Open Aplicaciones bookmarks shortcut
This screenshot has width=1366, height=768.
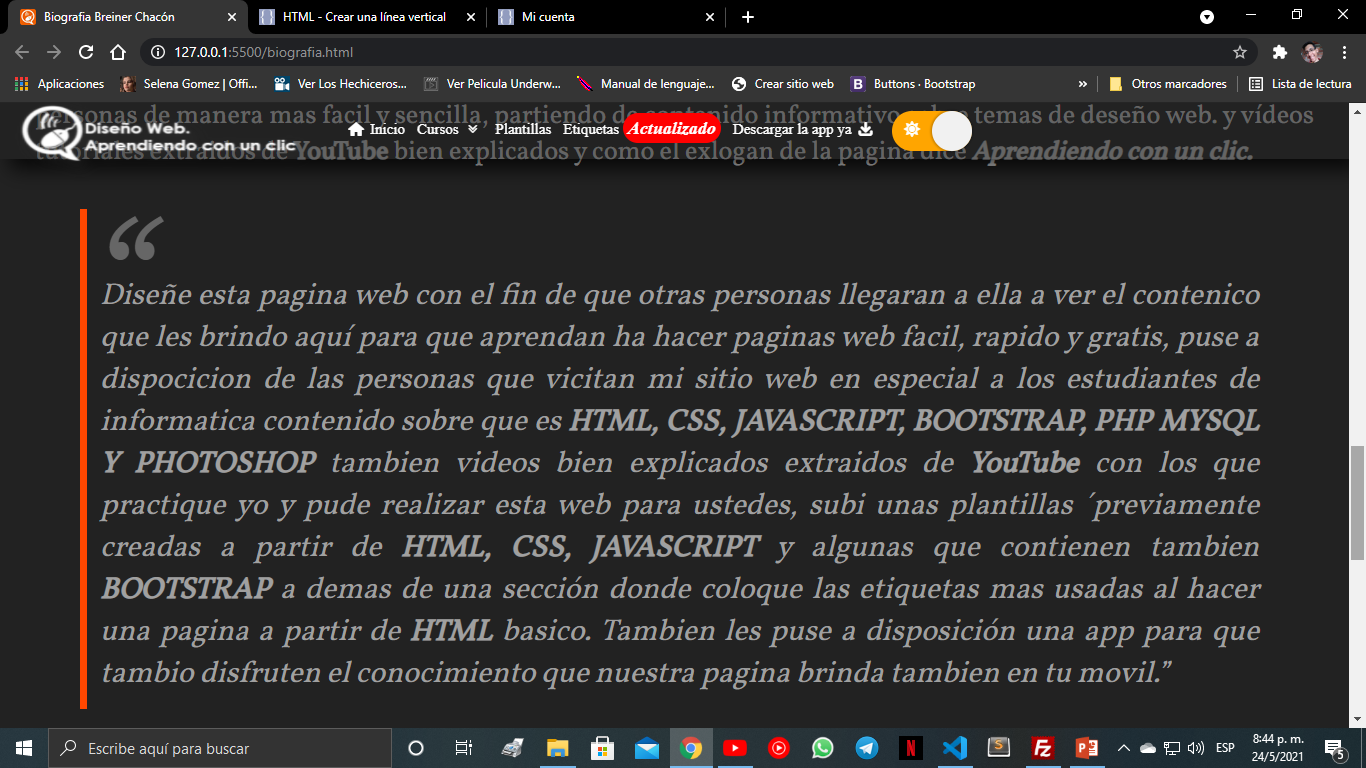[x=59, y=84]
